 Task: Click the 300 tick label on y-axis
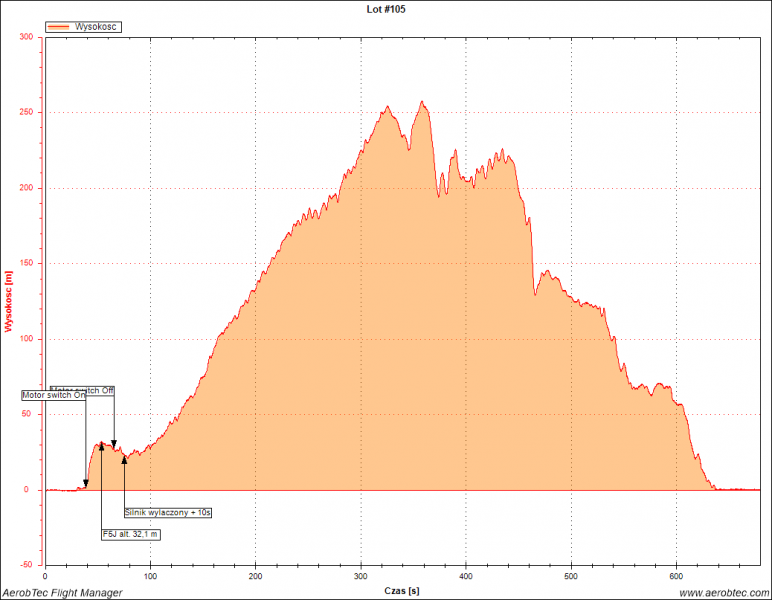tap(26, 37)
